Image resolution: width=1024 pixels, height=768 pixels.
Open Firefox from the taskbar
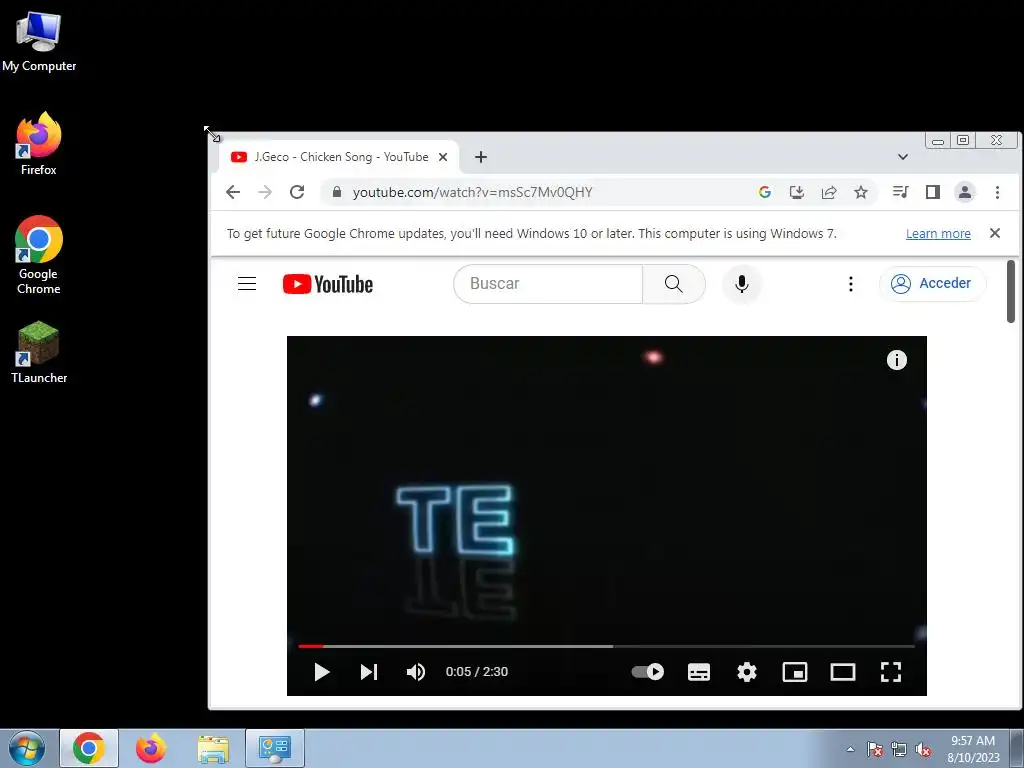(151, 748)
